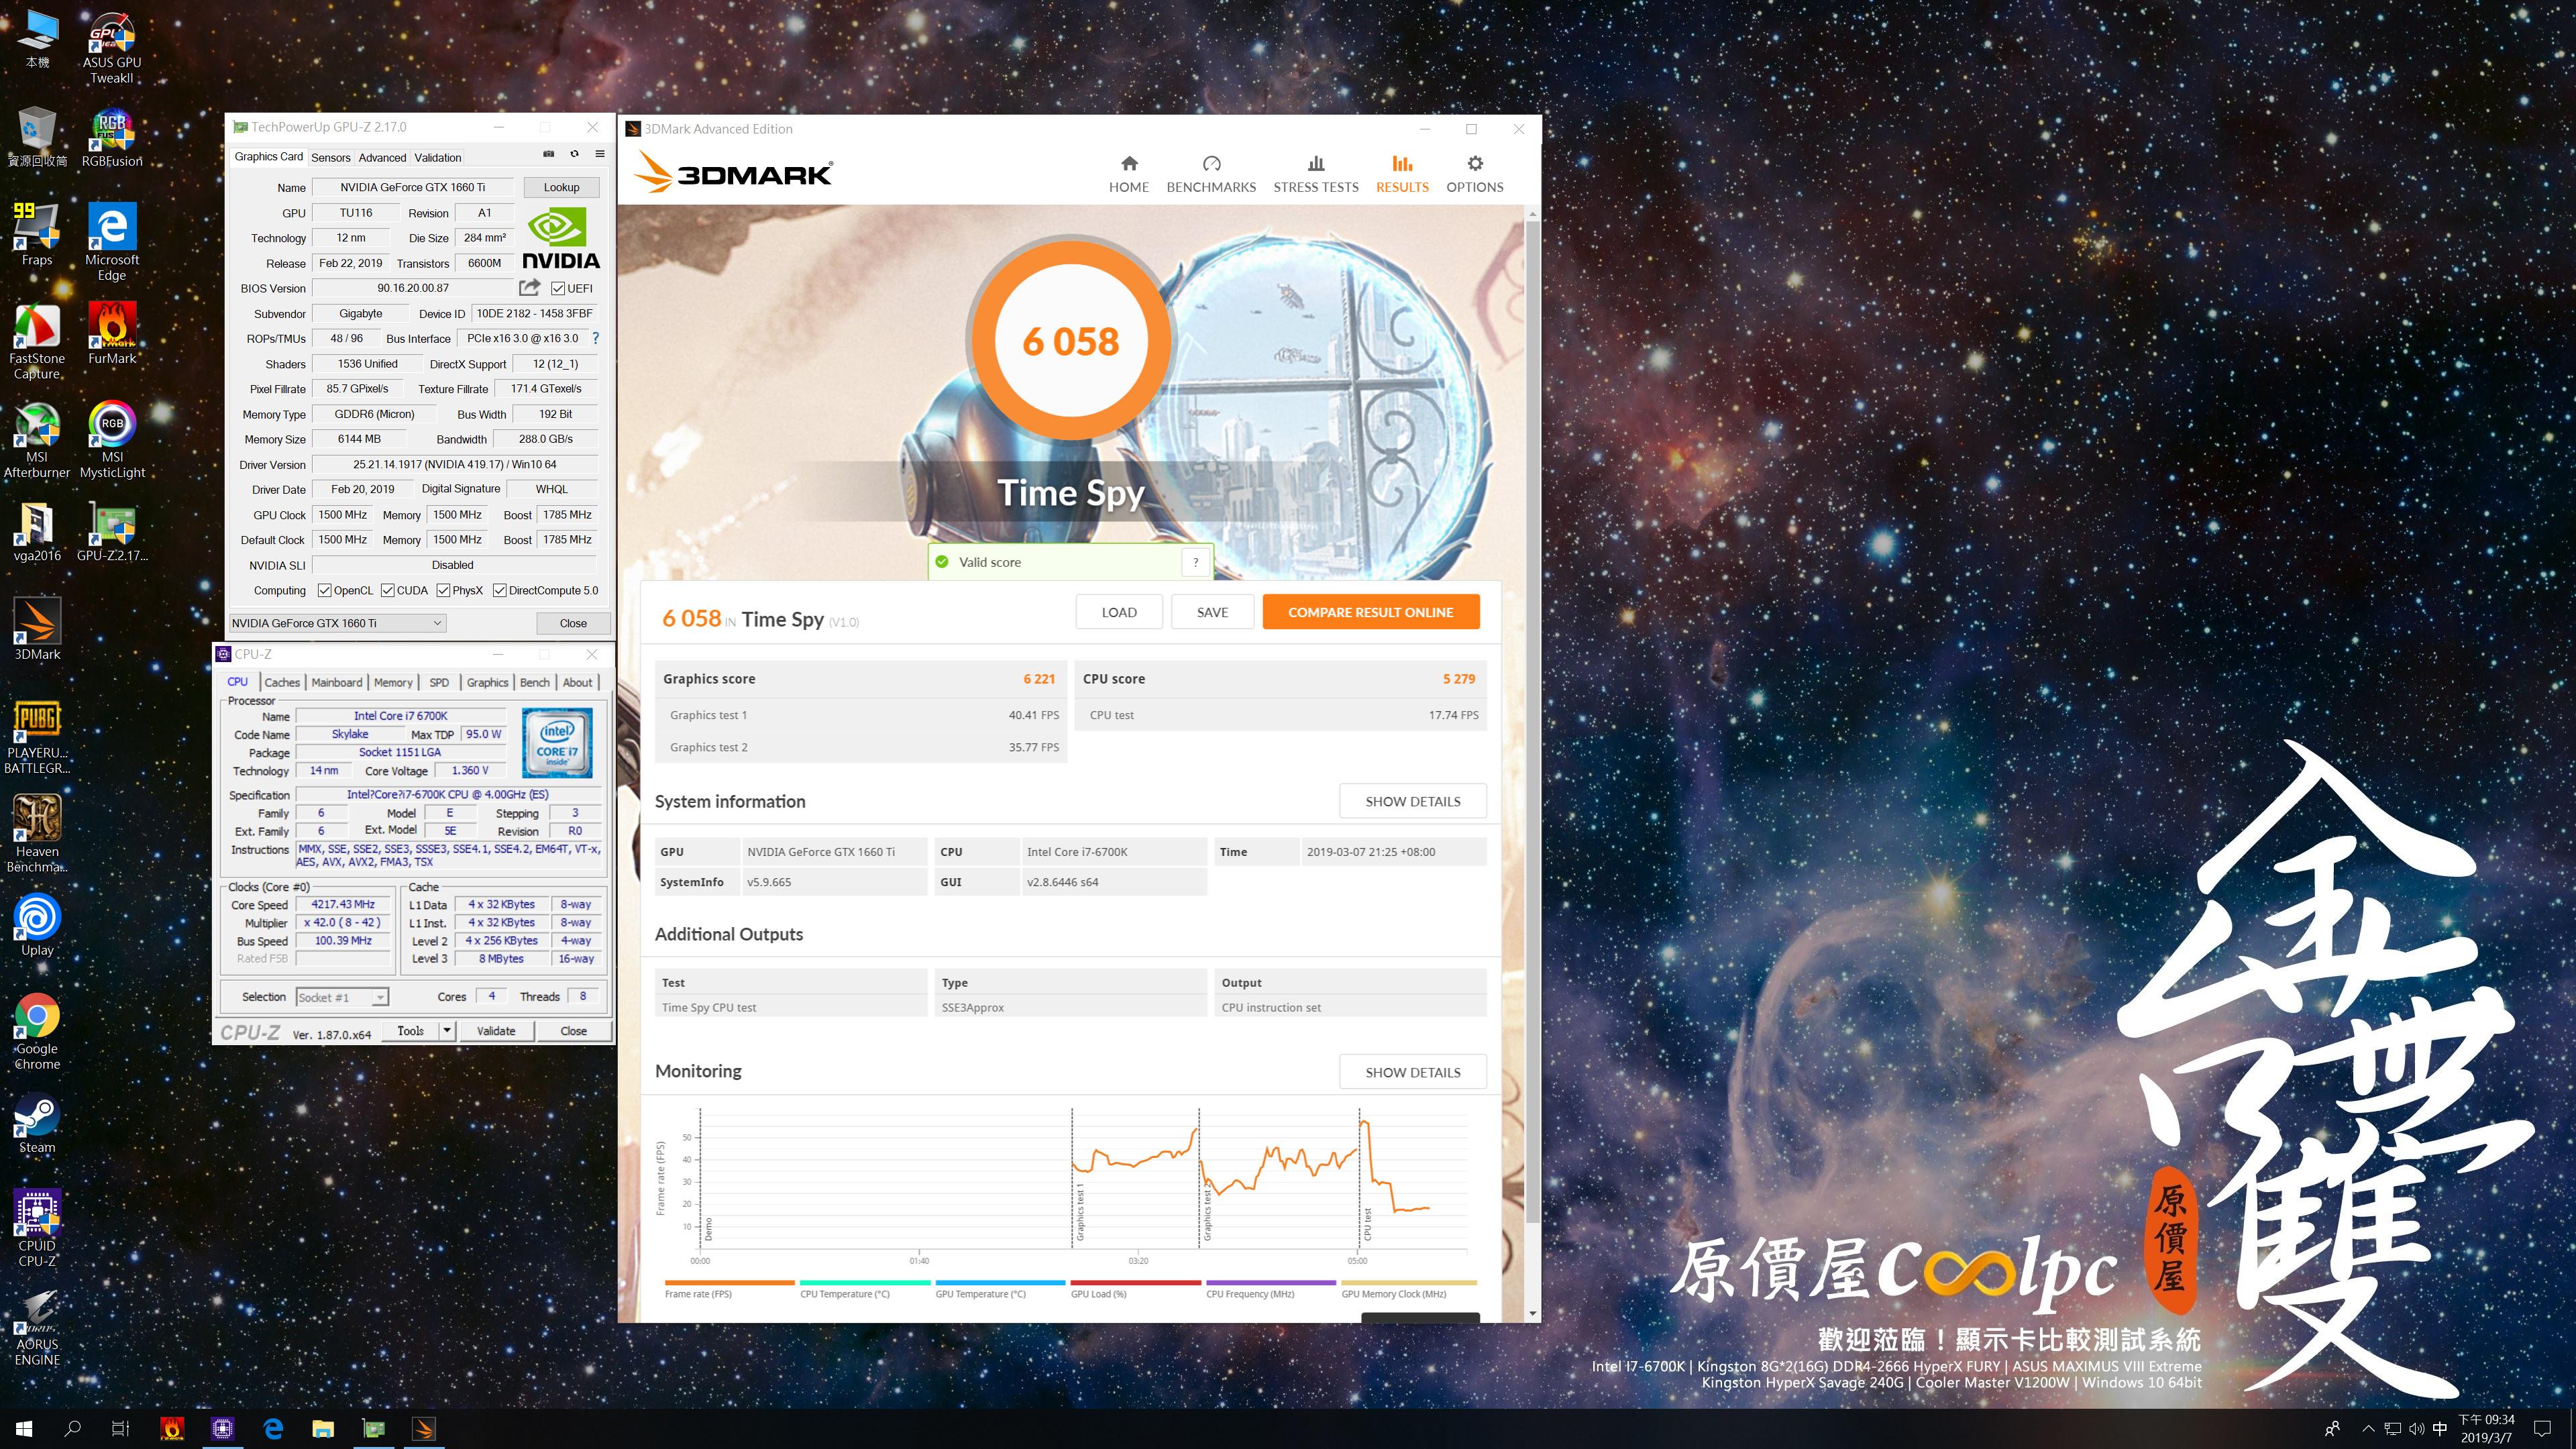
Task: Open the Steam desktop shortcut
Action: [37, 1122]
